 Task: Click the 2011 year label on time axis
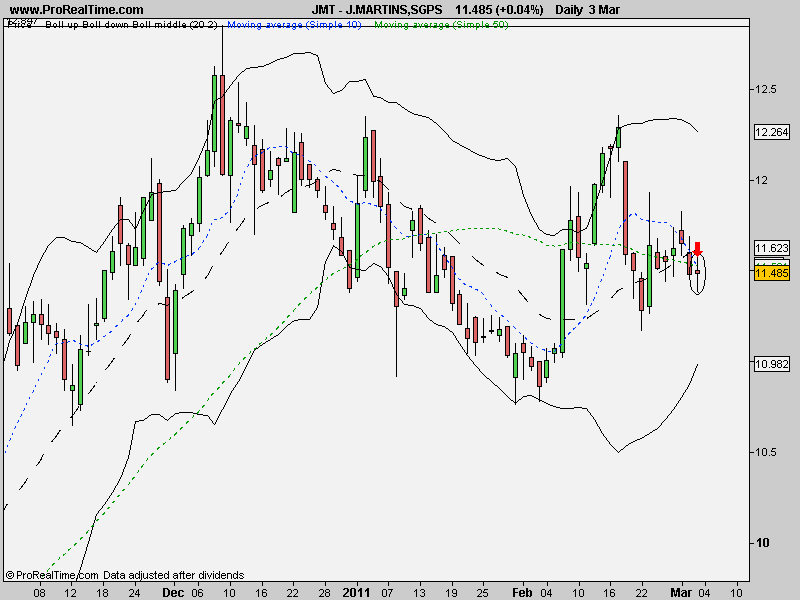(x=356, y=592)
